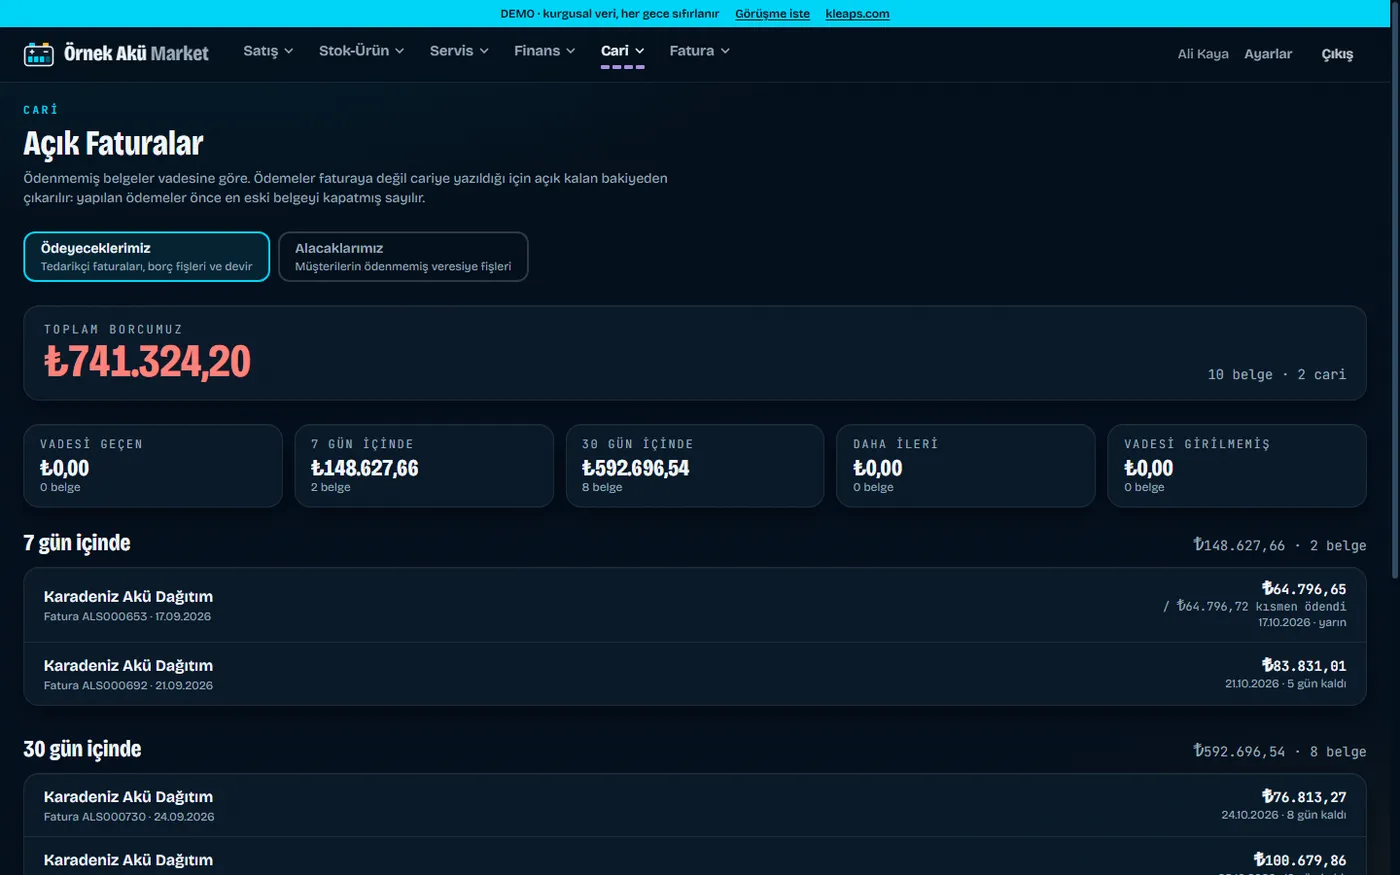Screen dimensions: 1400x875
Task: Click the '30 gün içinde' section heading
Action: 82,749
